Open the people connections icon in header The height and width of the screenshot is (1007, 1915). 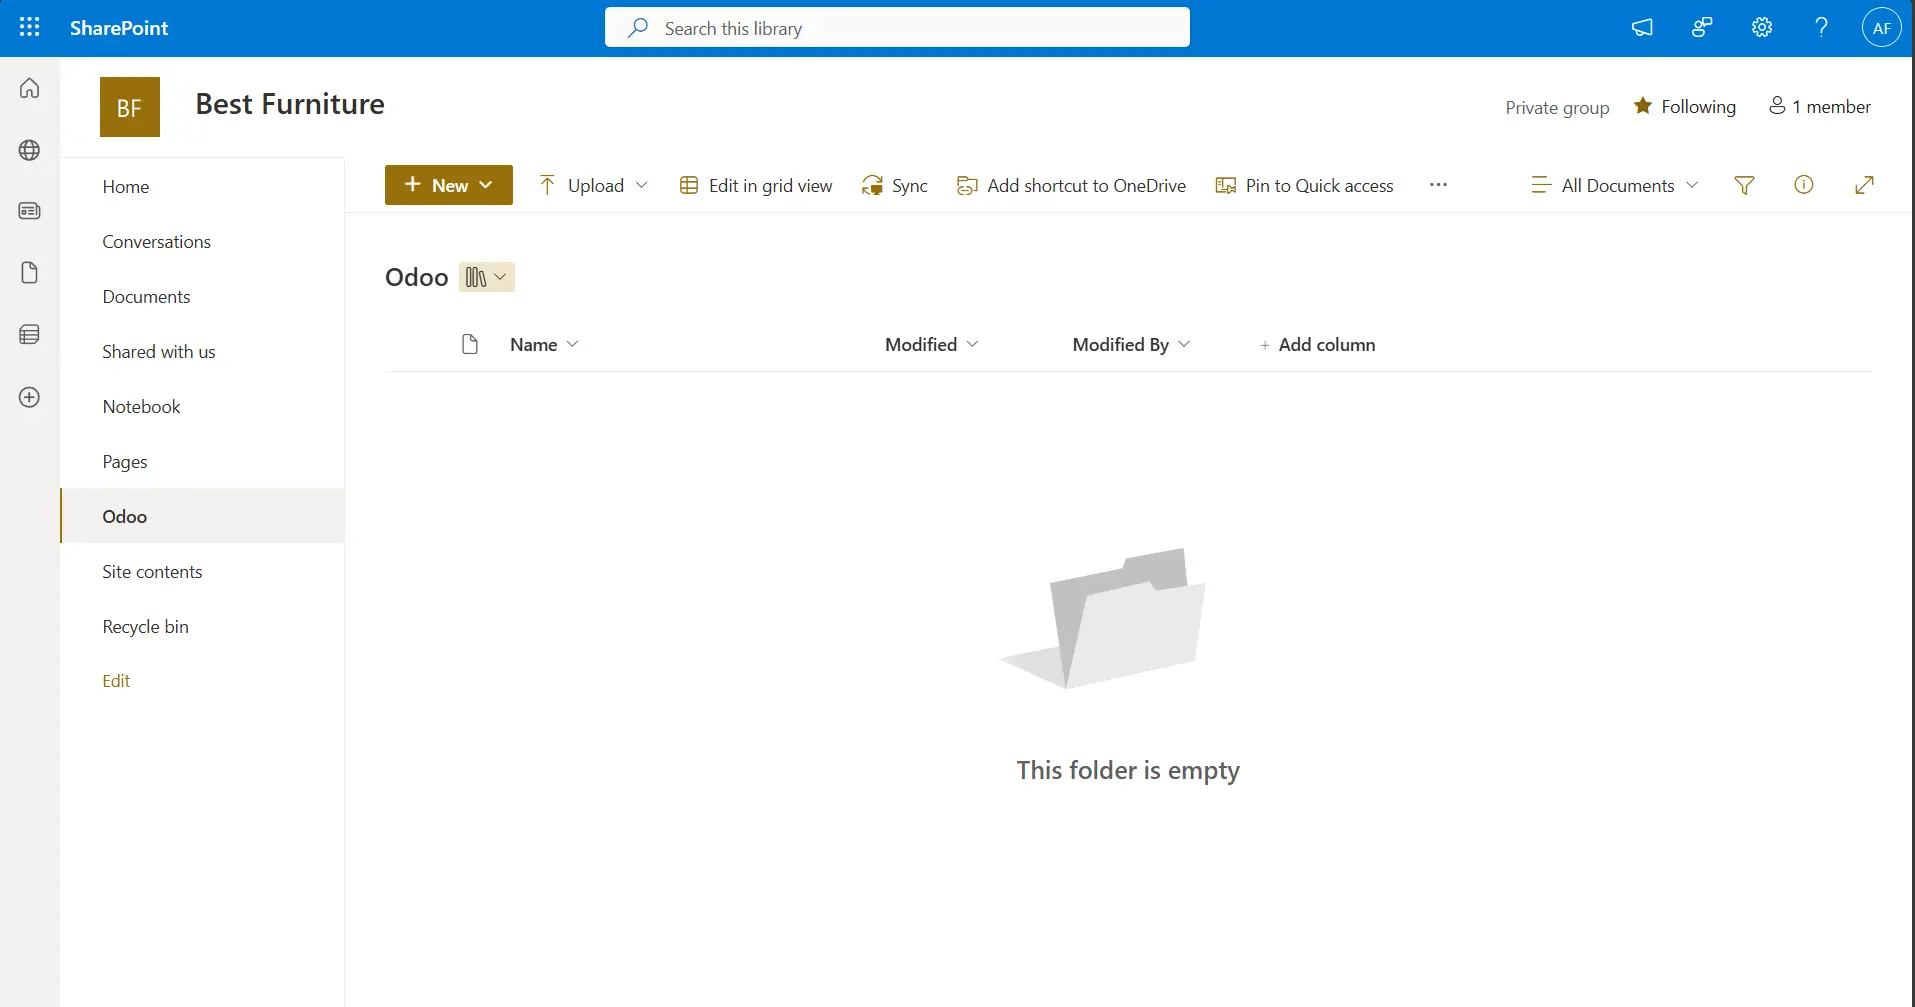coord(1702,28)
